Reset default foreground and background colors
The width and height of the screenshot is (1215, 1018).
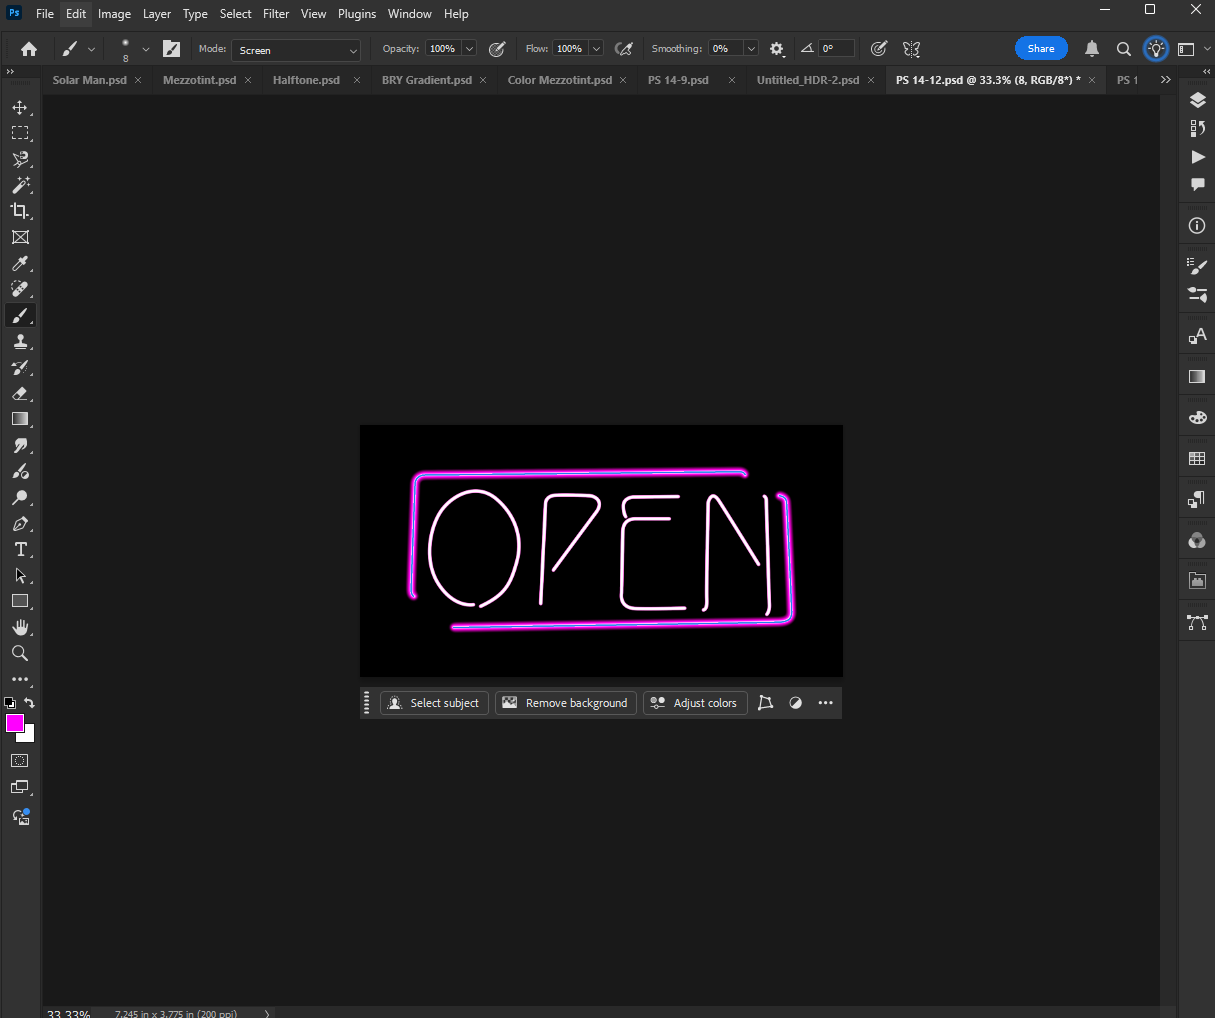tap(10, 703)
